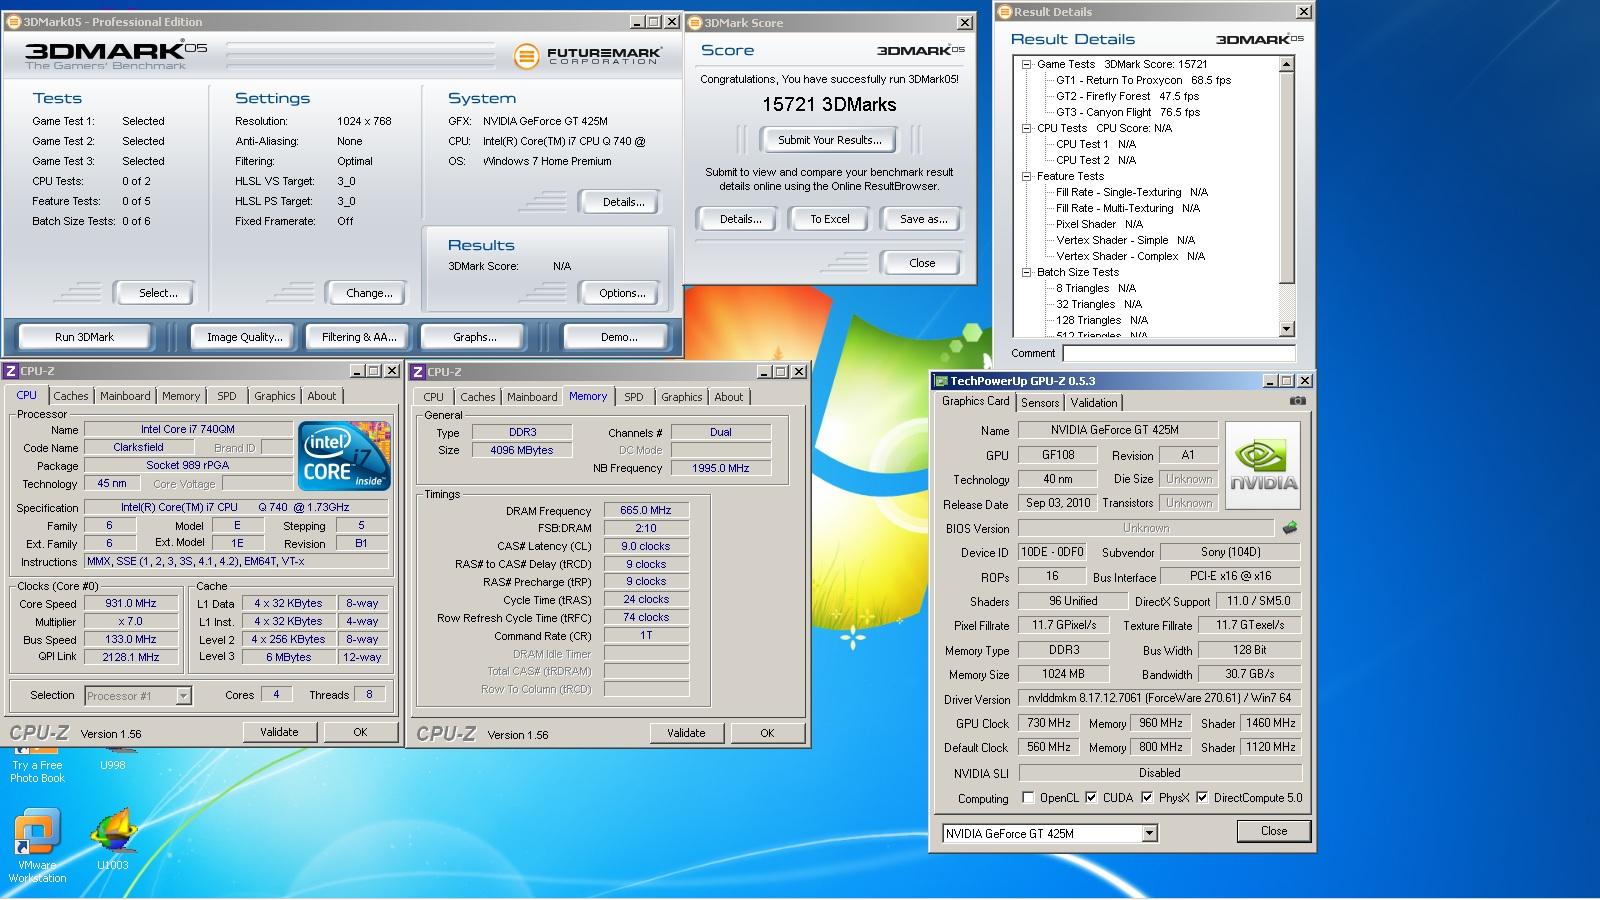Click Change... under Settings
The width and height of the screenshot is (1600, 900).
tap(369, 293)
